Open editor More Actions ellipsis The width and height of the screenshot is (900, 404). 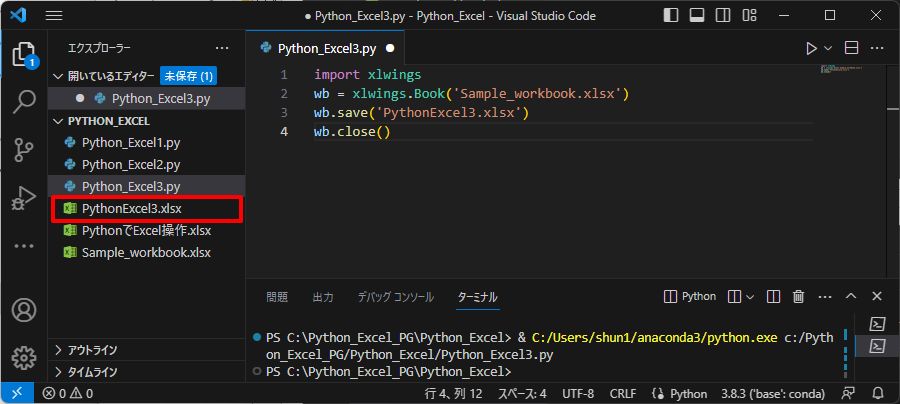point(877,49)
